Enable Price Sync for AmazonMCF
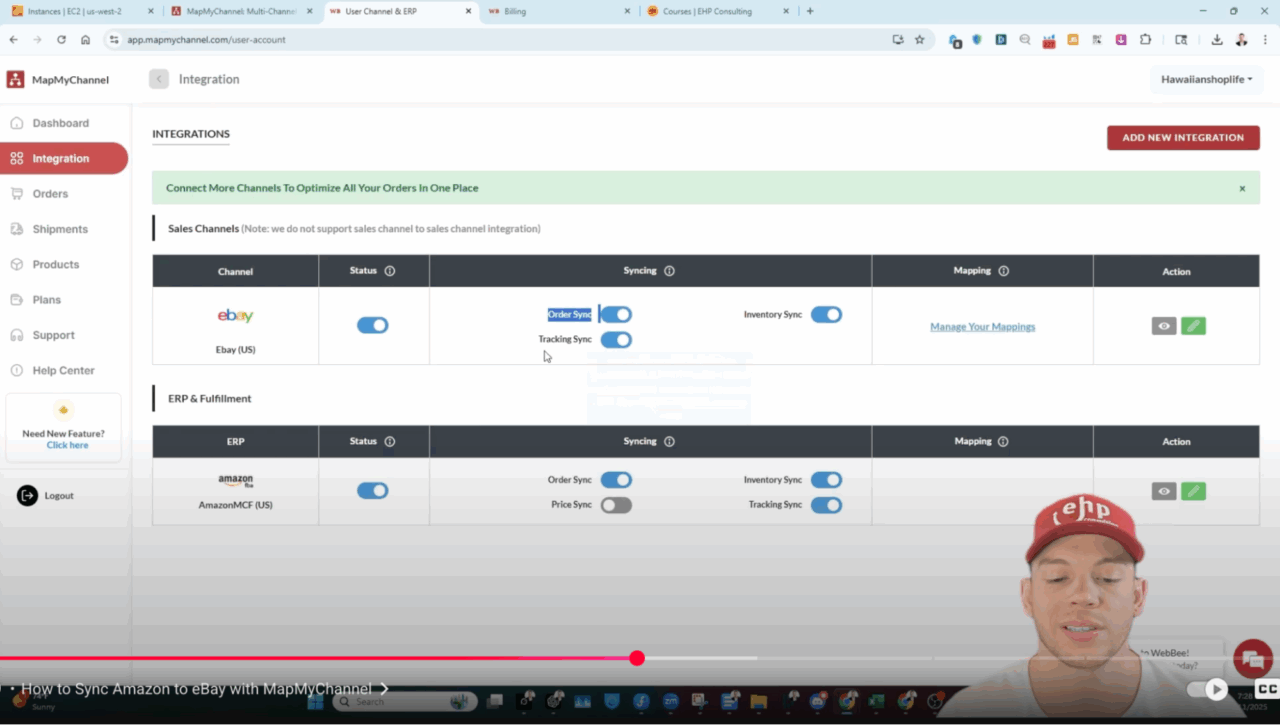The image size is (1280, 725). pos(616,505)
